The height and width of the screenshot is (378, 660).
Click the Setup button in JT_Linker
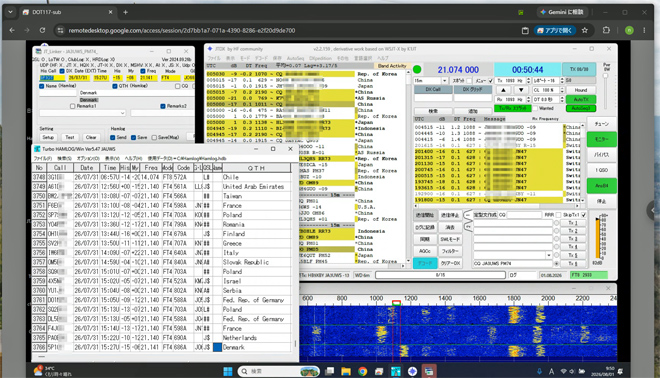tap(48, 137)
